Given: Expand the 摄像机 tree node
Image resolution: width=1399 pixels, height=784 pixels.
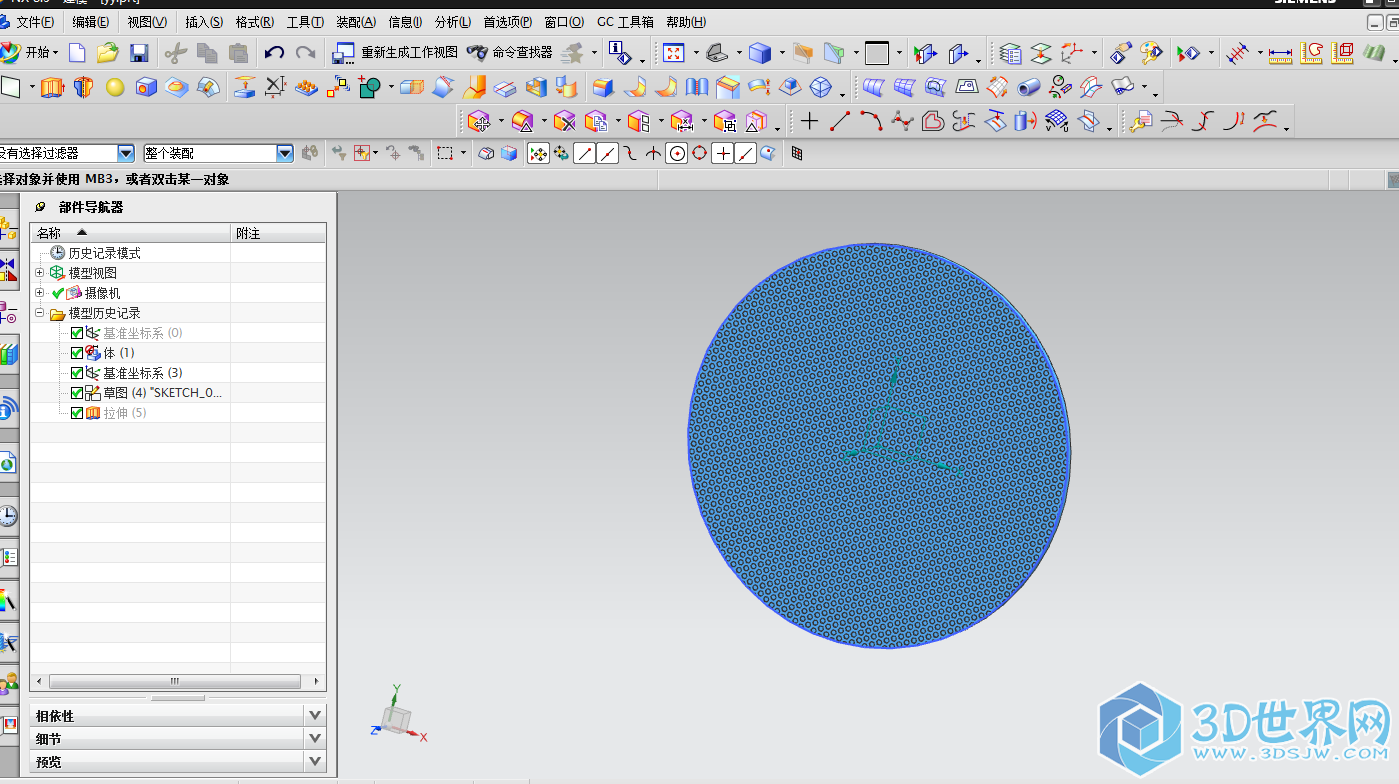Looking at the screenshot, I should pyautogui.click(x=39, y=293).
